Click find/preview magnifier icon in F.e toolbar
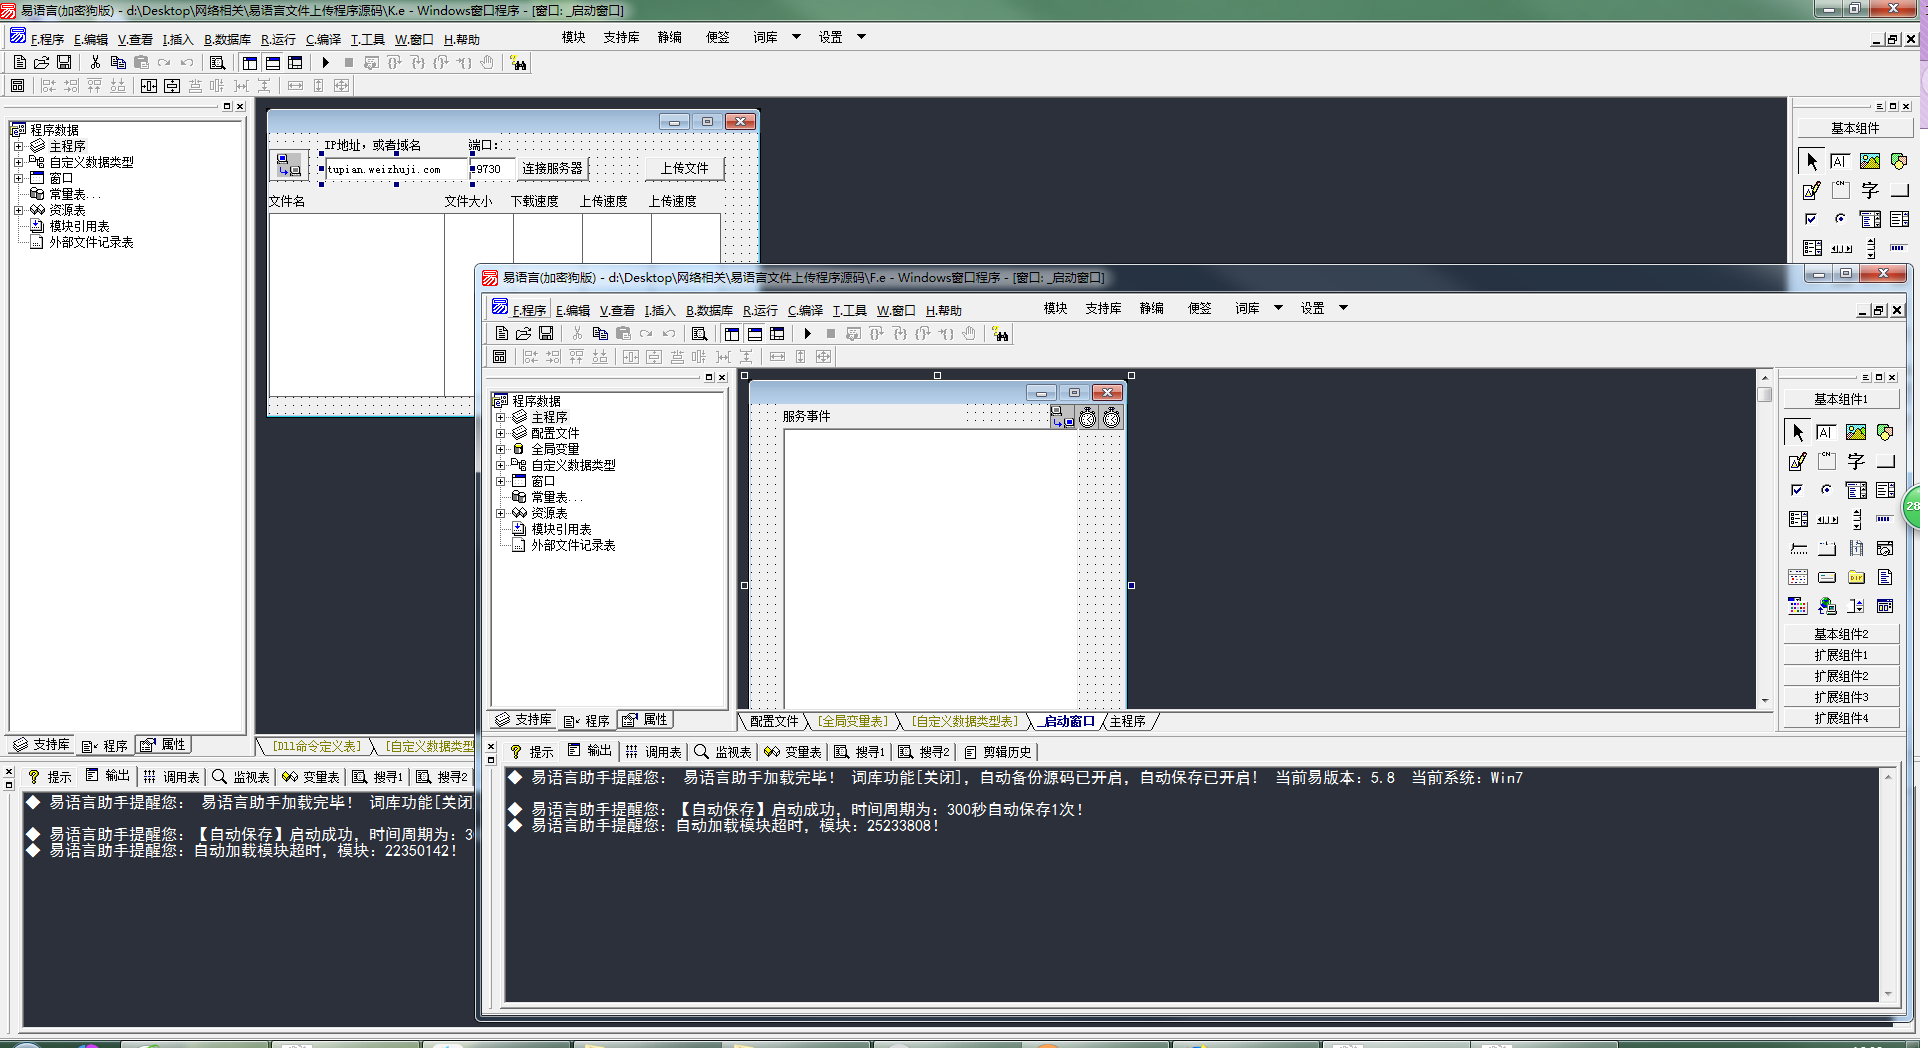The width and height of the screenshot is (1928, 1048). pyautogui.click(x=699, y=334)
